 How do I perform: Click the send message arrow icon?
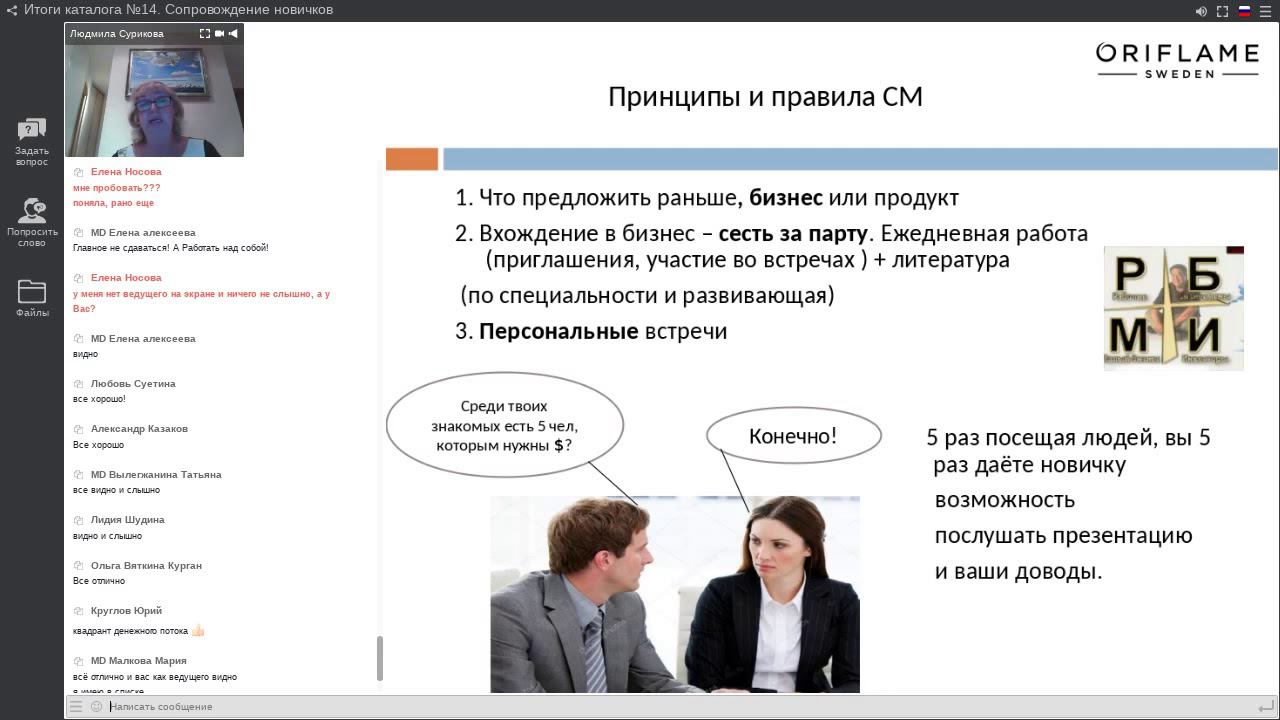coord(1266,706)
